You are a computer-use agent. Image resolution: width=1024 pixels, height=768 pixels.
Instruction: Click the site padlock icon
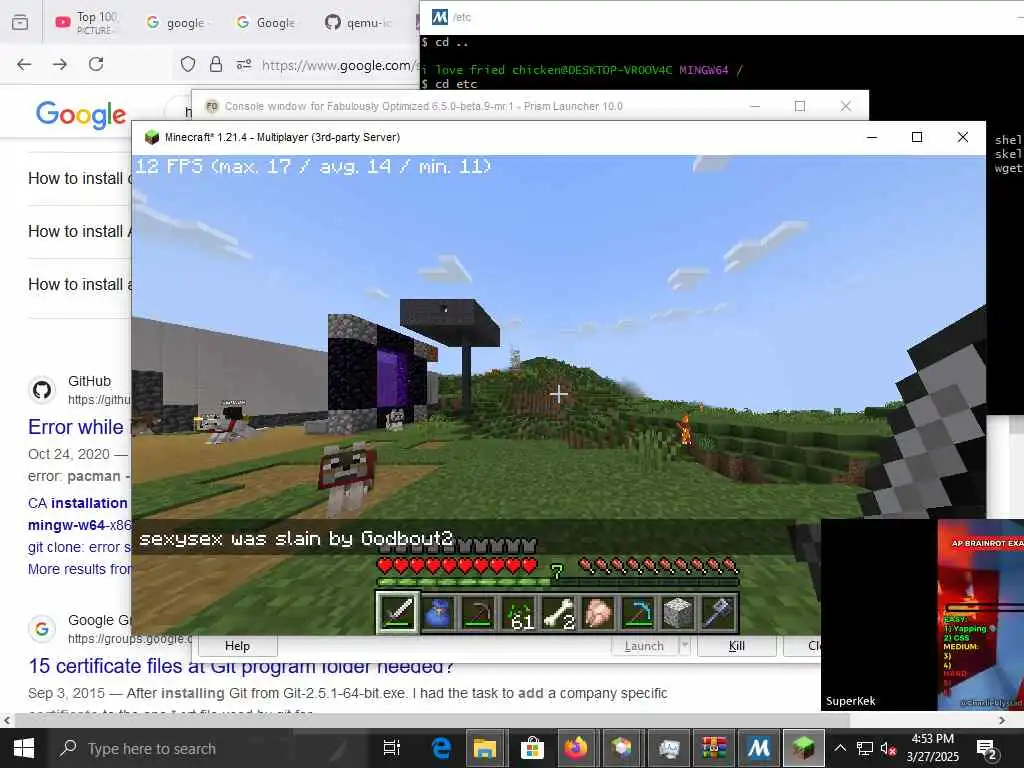[216, 64]
